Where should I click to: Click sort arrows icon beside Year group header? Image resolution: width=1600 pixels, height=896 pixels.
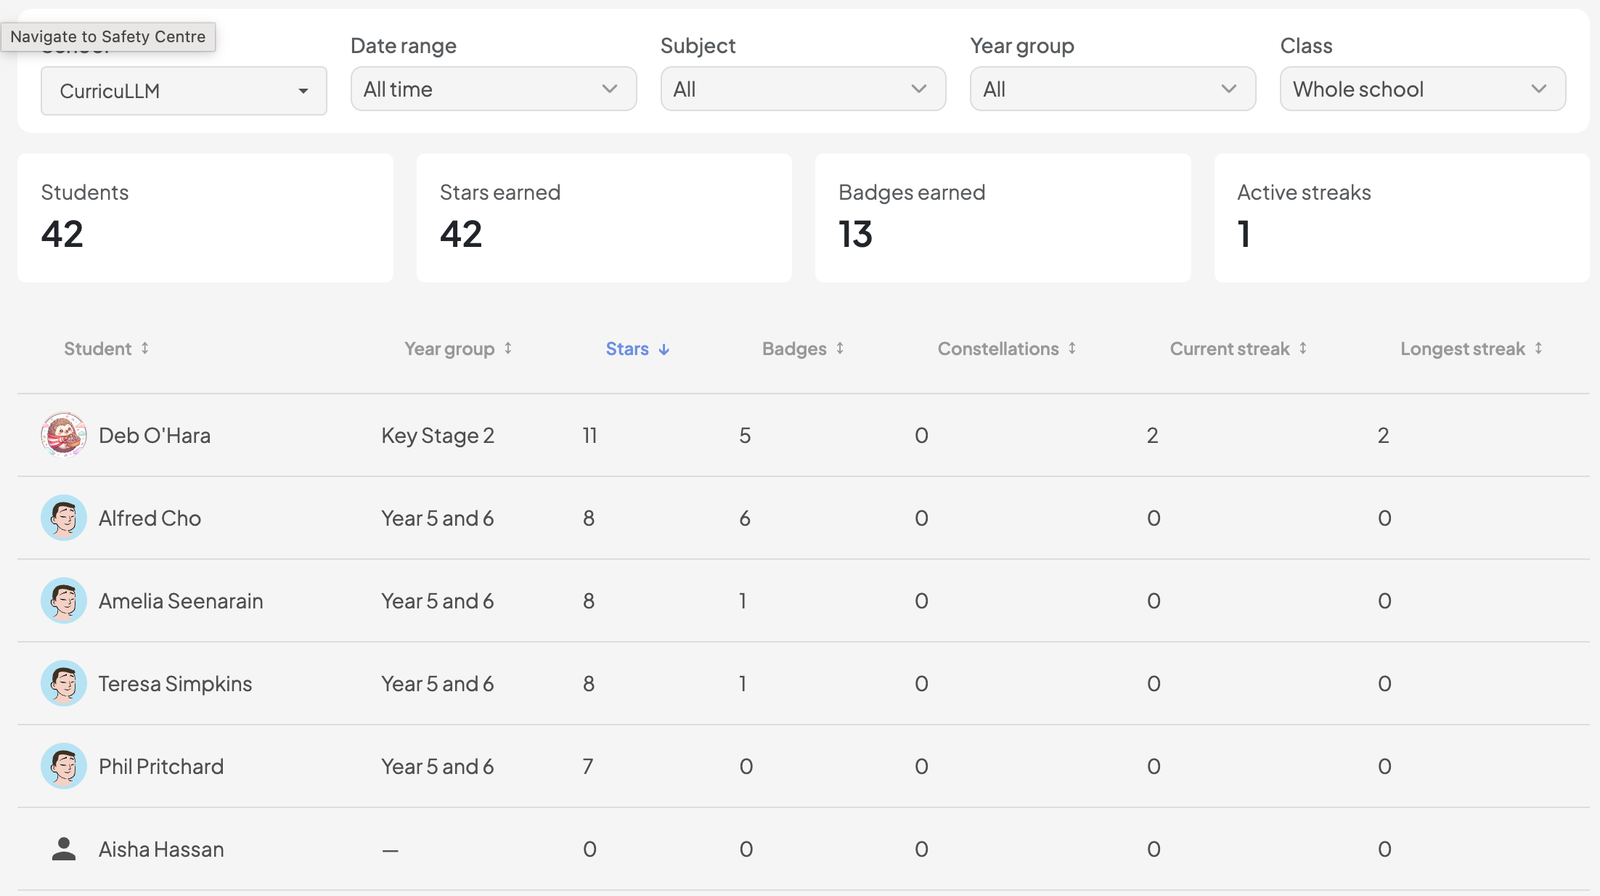click(x=508, y=348)
